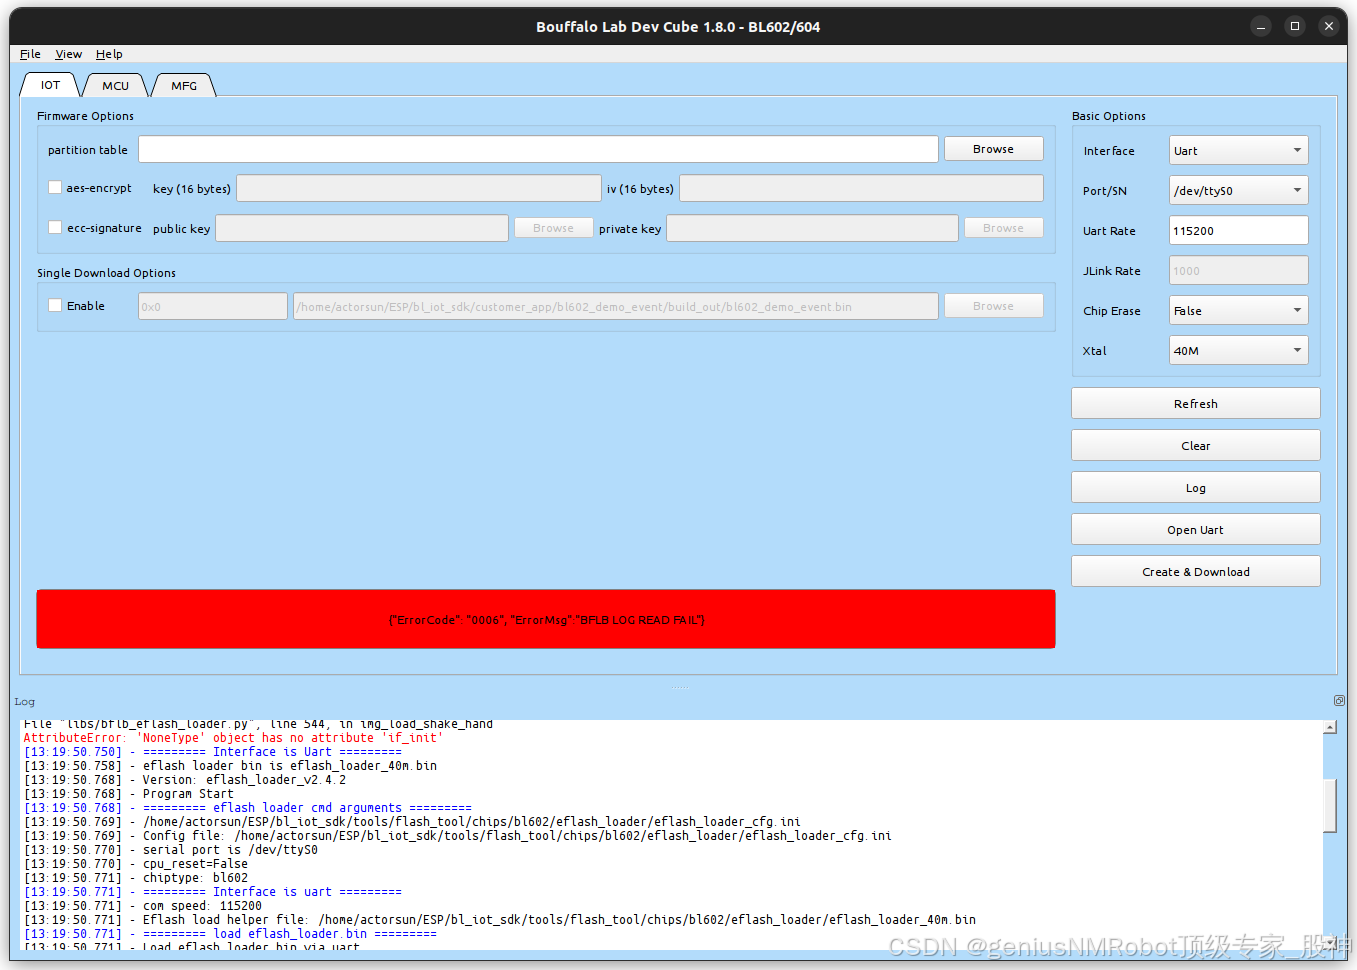Click the bl602_demo_event.bin file path field
The image size is (1357, 970).
(615, 306)
